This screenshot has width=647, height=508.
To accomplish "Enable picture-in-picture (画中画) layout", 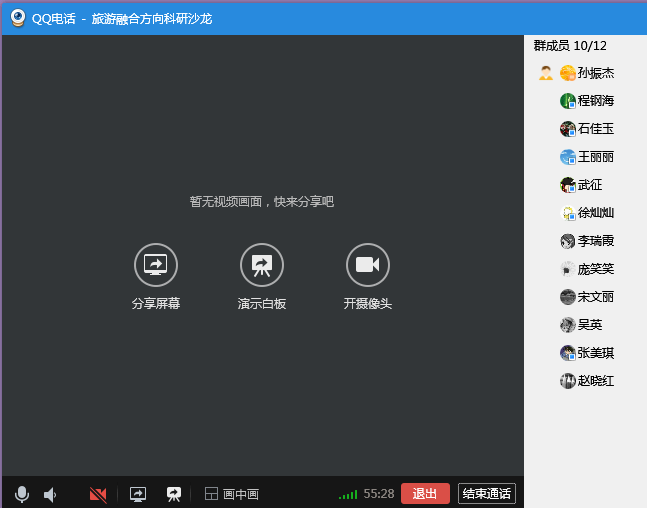I will coord(232,494).
